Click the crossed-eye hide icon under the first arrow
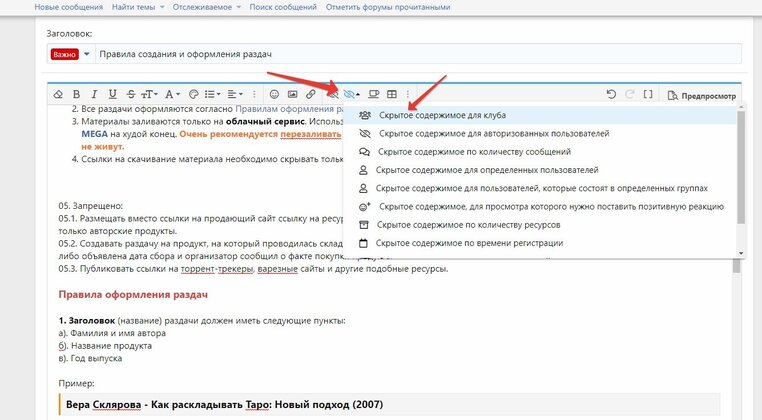Image resolution: width=762 pixels, height=420 pixels. point(332,94)
